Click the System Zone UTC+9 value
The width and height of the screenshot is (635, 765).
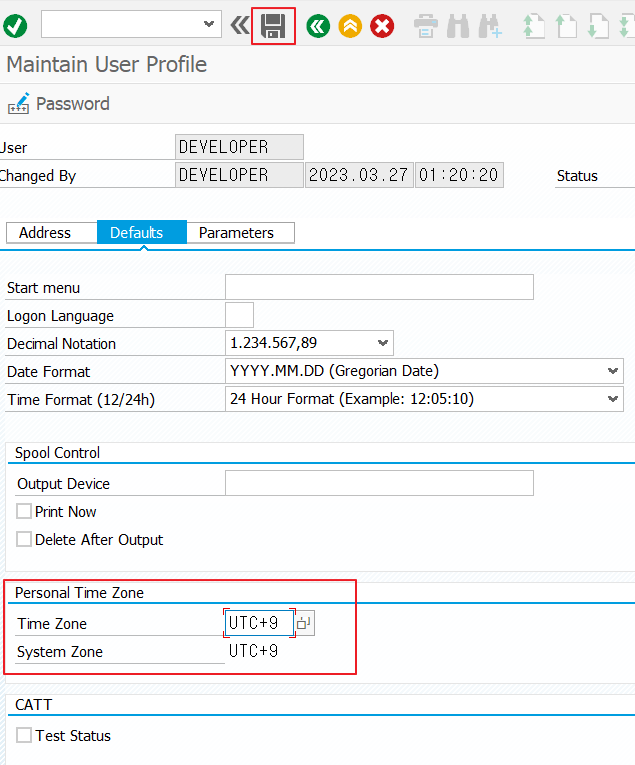[x=253, y=651]
